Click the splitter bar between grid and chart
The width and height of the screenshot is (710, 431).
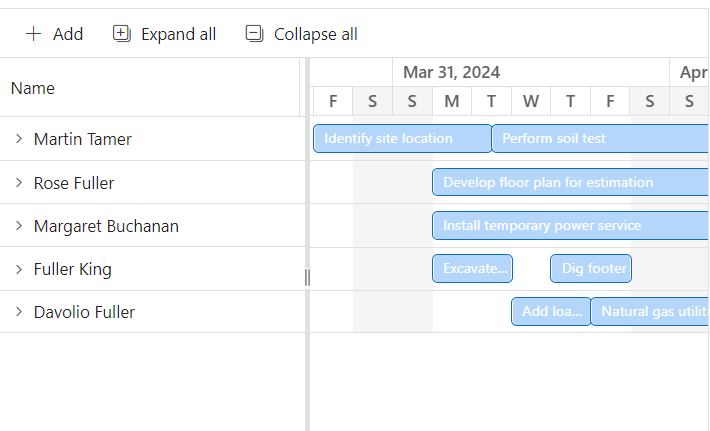click(307, 277)
